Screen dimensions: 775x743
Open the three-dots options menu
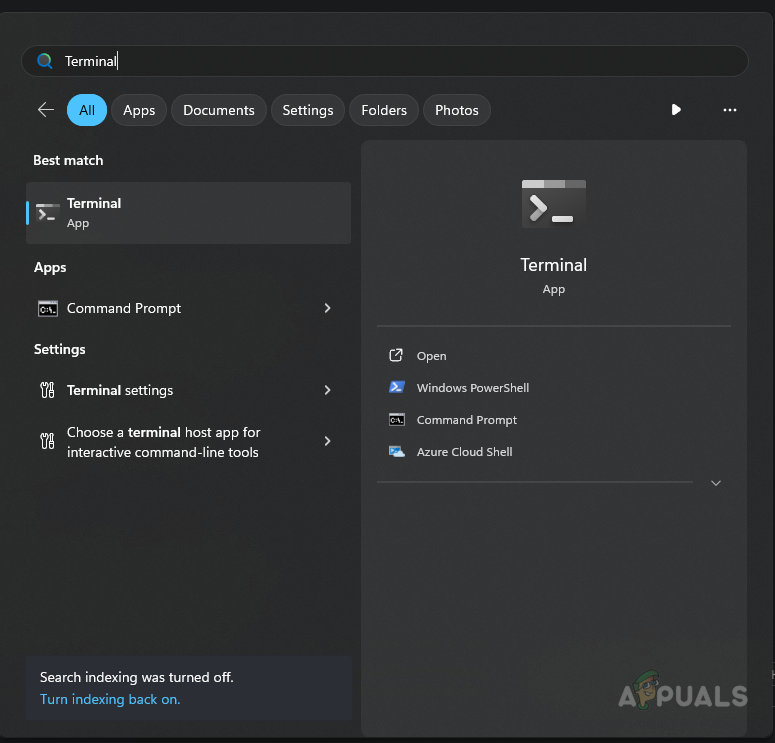(730, 110)
